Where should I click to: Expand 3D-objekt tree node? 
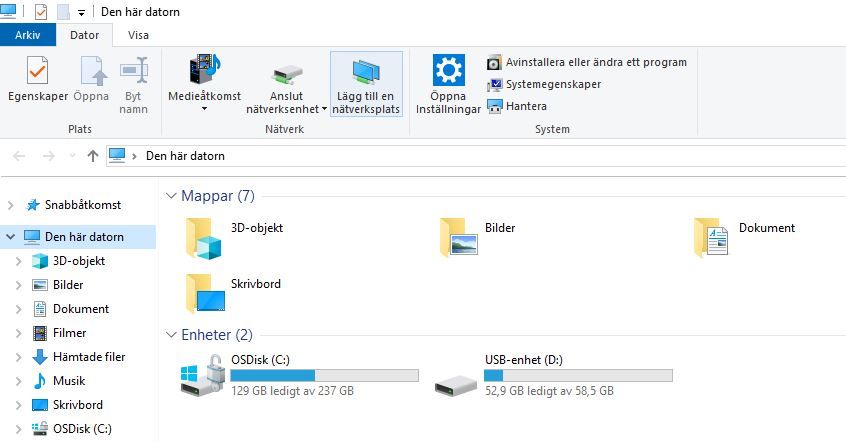pyautogui.click(x=19, y=261)
